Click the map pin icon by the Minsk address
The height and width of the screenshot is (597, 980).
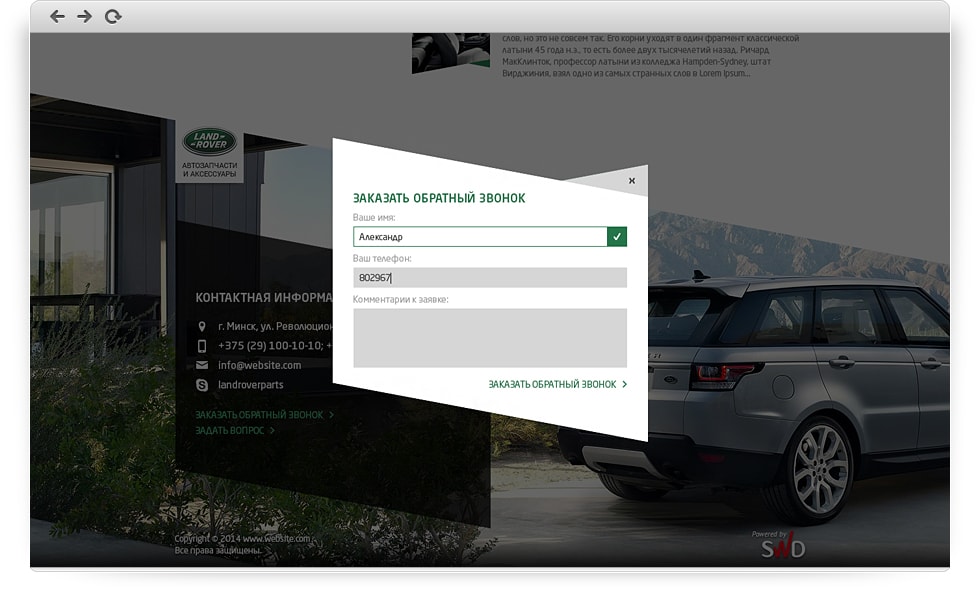click(202, 326)
